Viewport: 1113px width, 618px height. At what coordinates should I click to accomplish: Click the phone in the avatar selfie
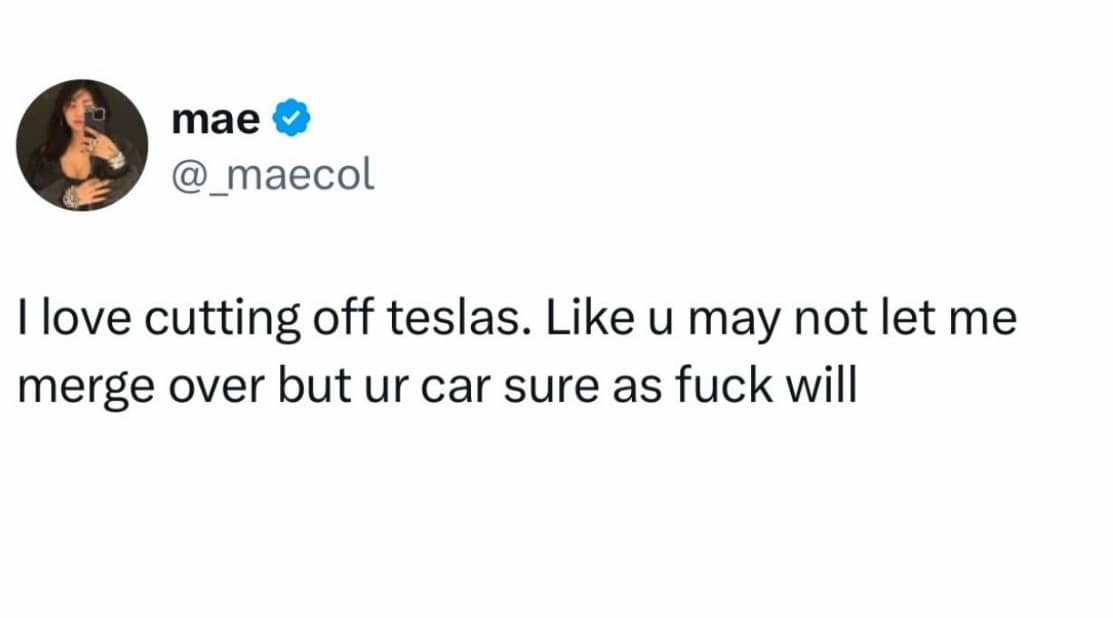97,124
